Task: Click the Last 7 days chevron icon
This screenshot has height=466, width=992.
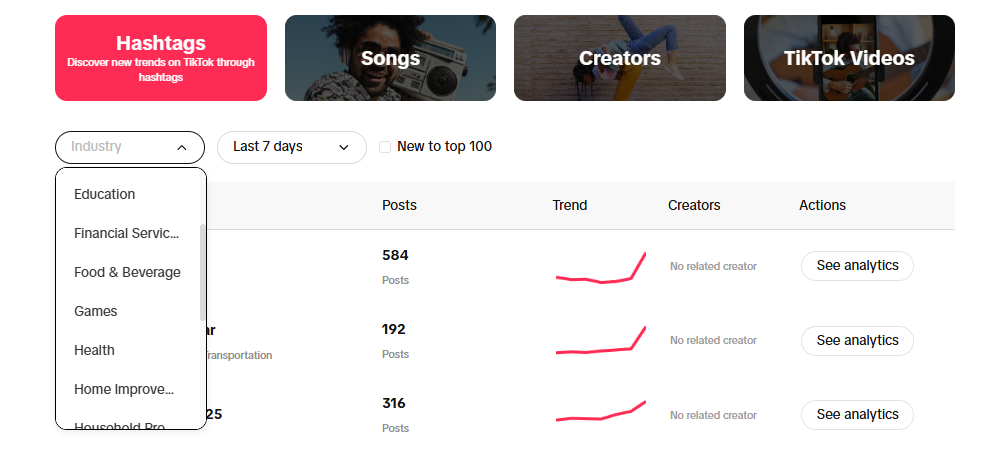Action: click(x=344, y=147)
